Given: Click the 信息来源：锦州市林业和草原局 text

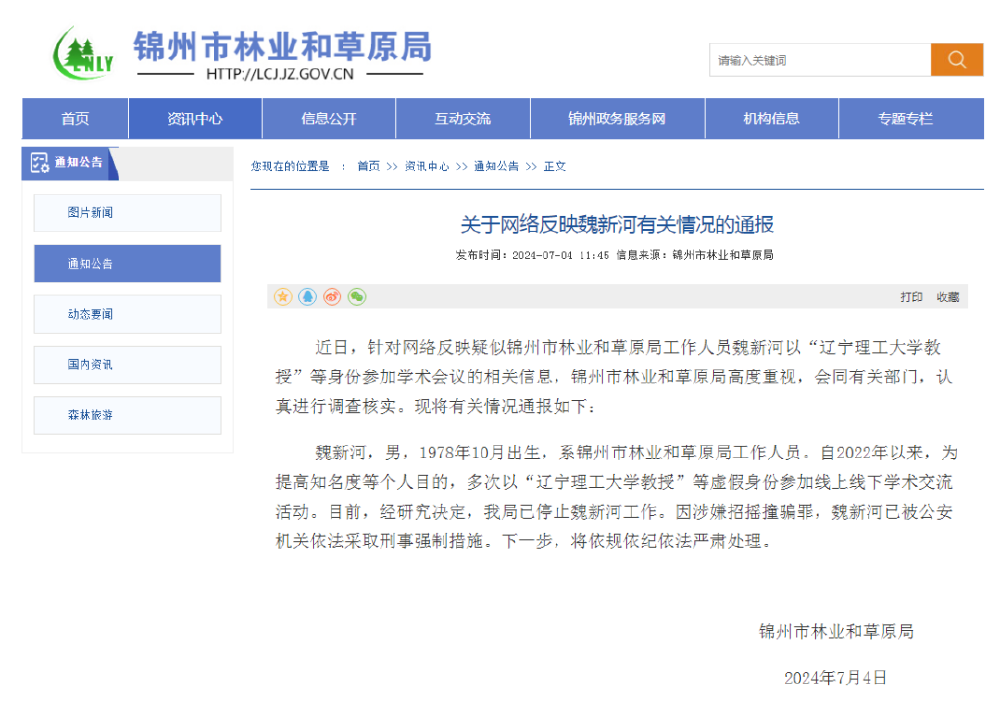Looking at the screenshot, I should tap(695, 255).
